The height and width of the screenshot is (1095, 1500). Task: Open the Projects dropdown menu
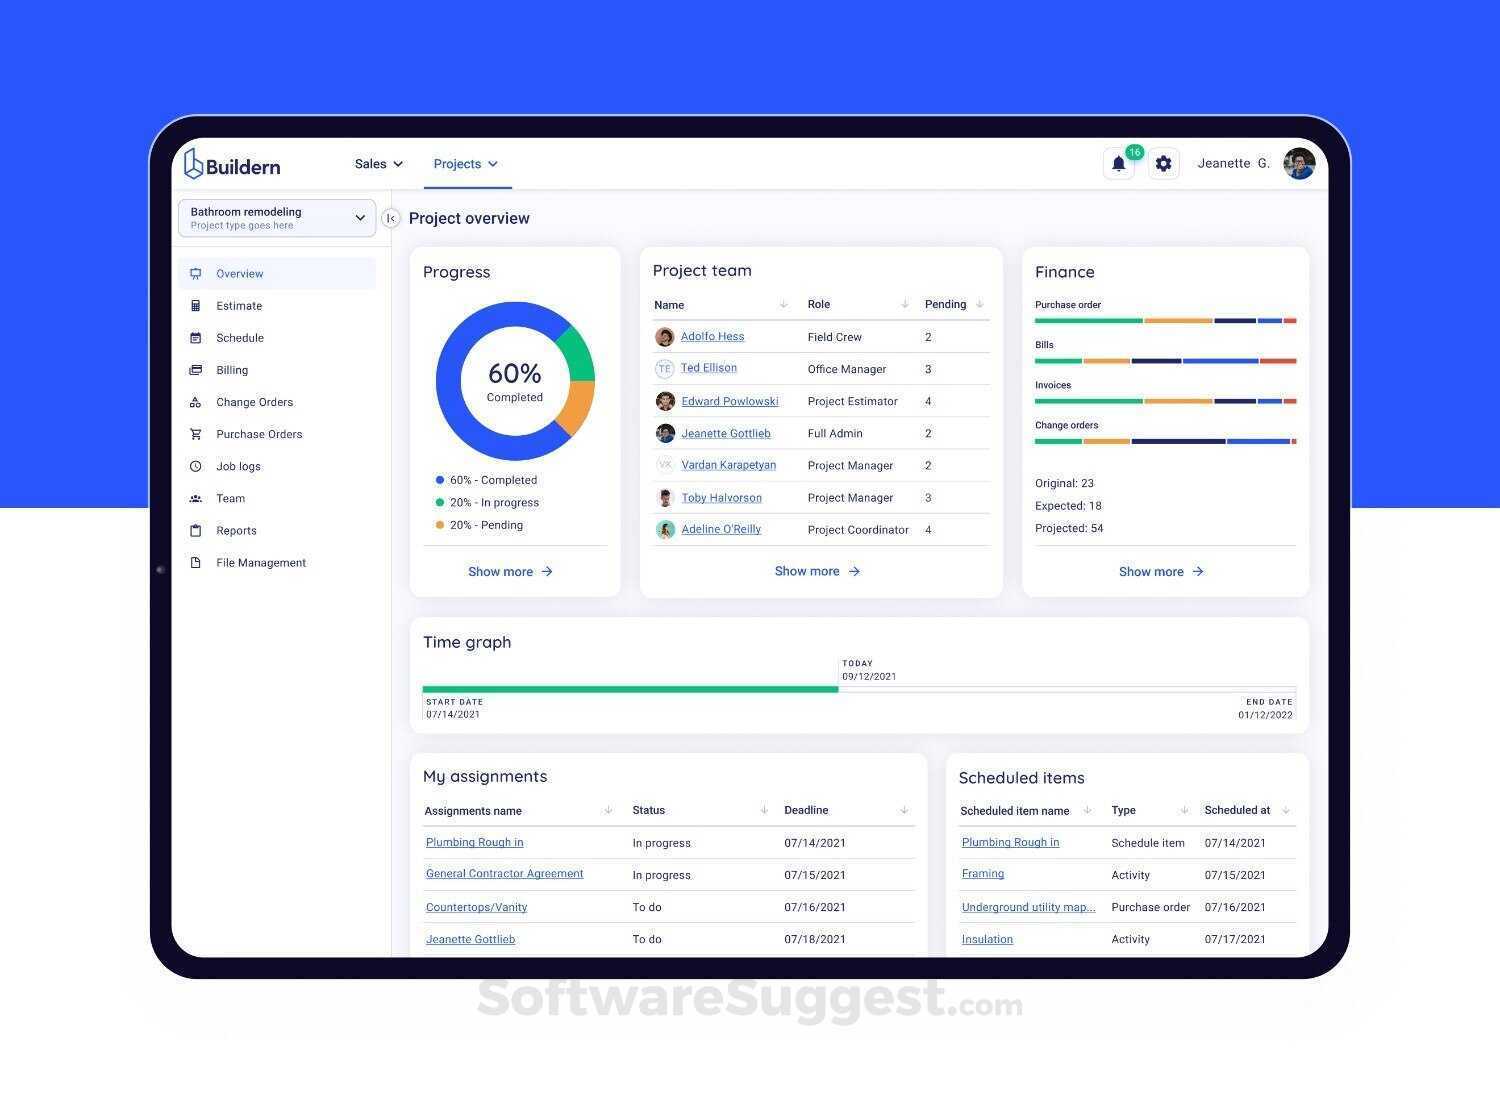coord(466,164)
